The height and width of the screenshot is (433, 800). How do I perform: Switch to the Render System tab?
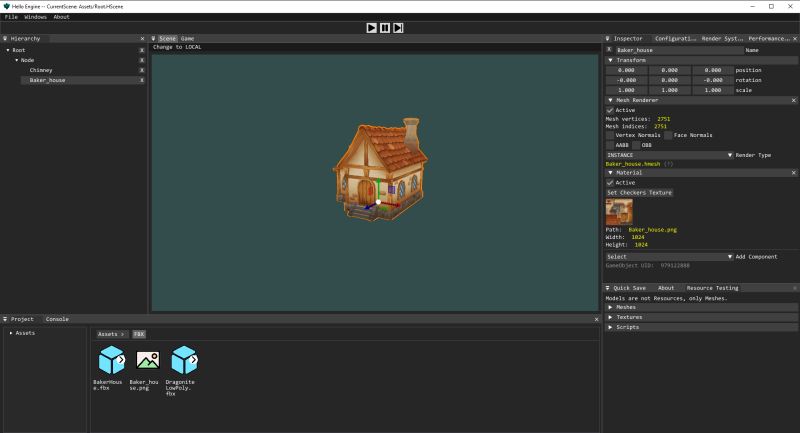coord(722,39)
